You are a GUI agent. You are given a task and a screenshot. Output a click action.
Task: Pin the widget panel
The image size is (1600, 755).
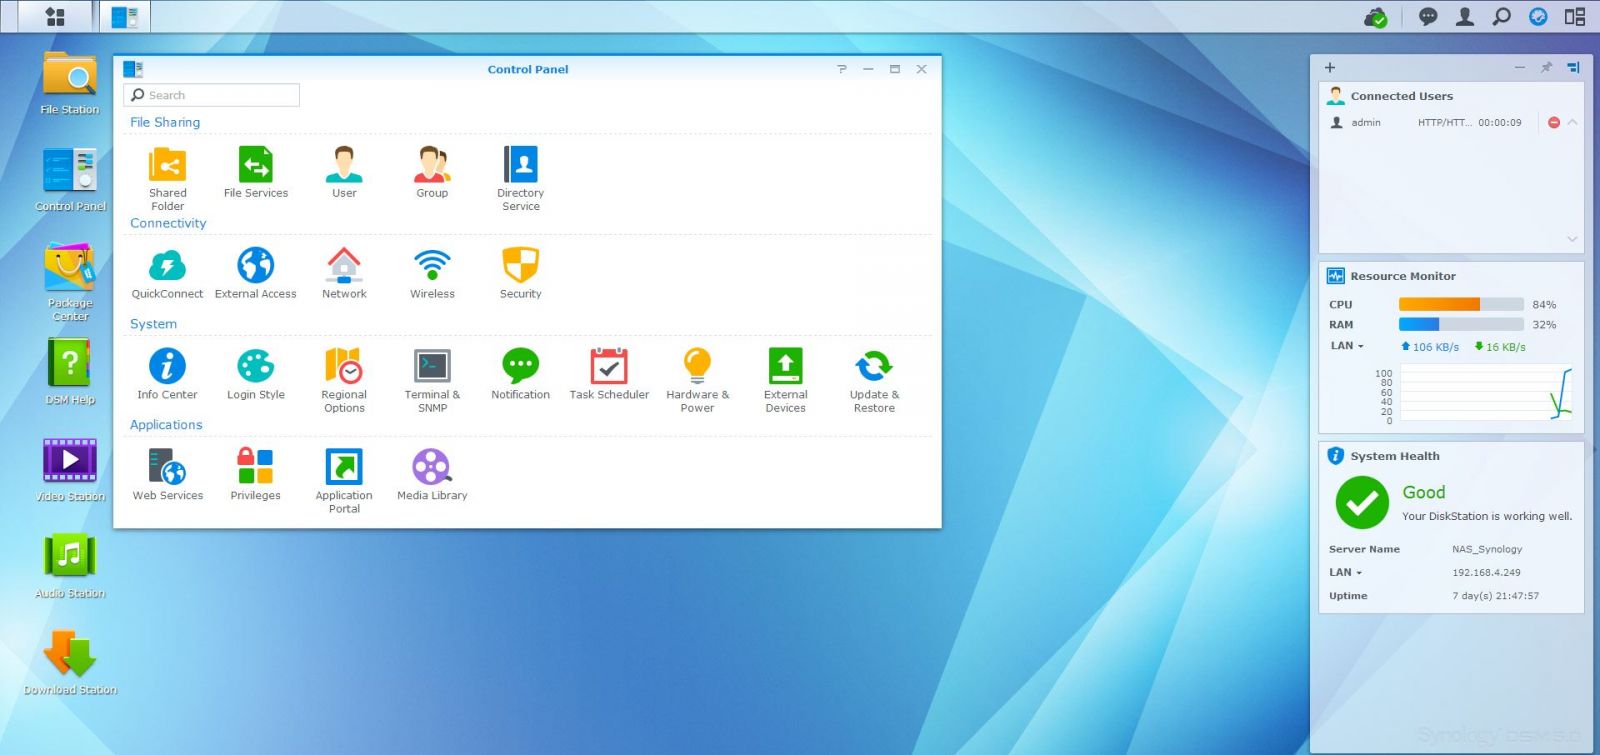click(1546, 68)
